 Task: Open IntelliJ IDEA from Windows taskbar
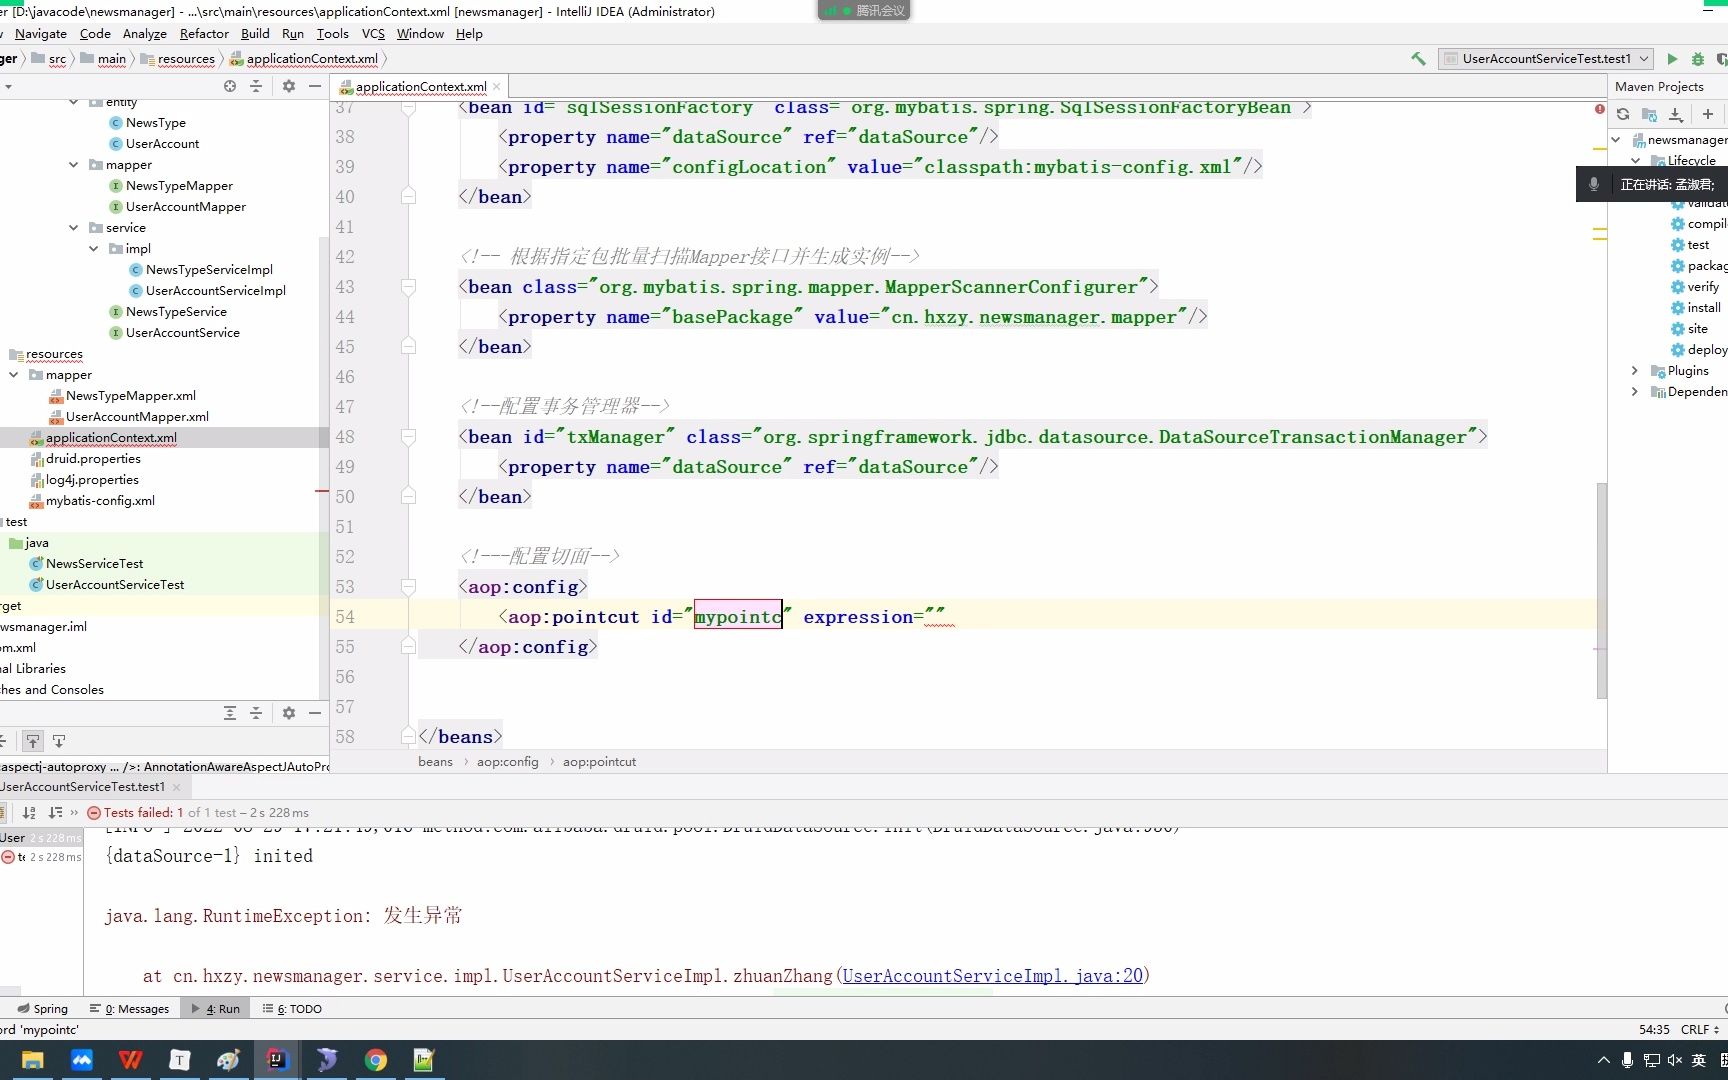277,1060
